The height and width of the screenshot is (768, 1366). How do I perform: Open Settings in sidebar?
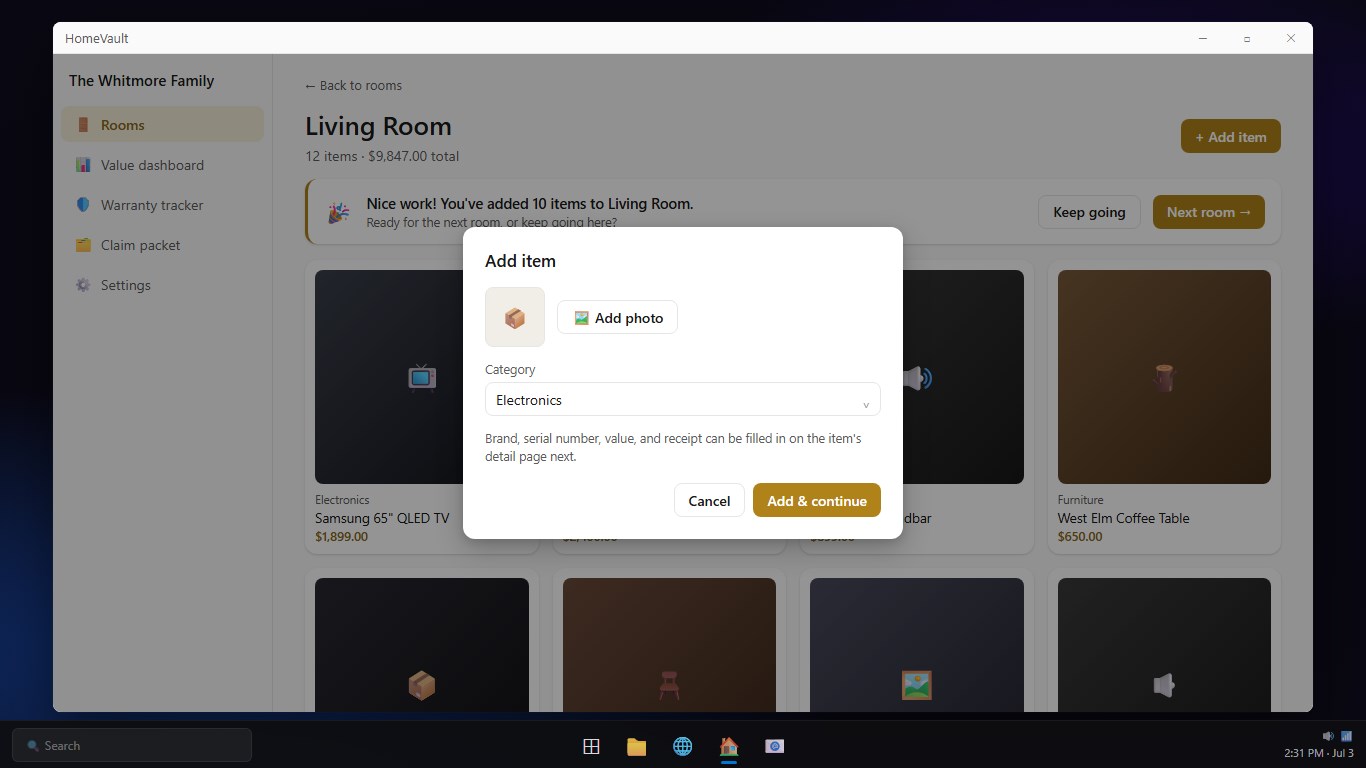[x=162, y=284]
